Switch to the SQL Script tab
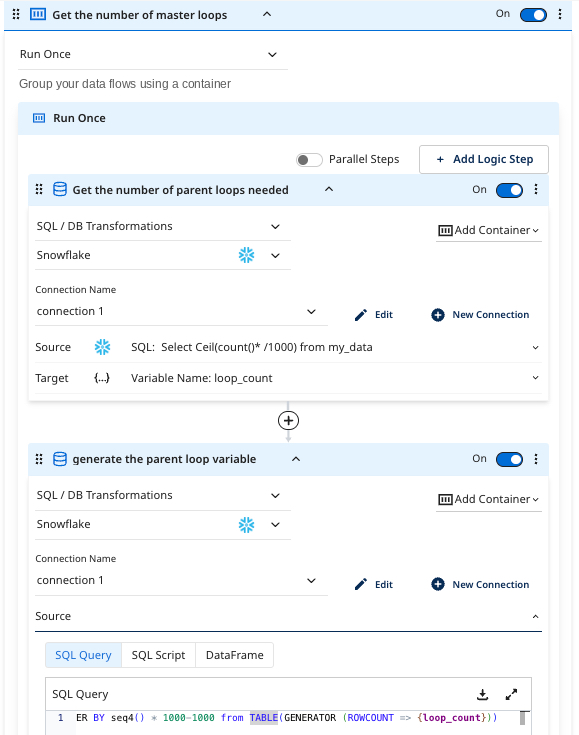Image resolution: width=579 pixels, height=735 pixels. pos(158,655)
